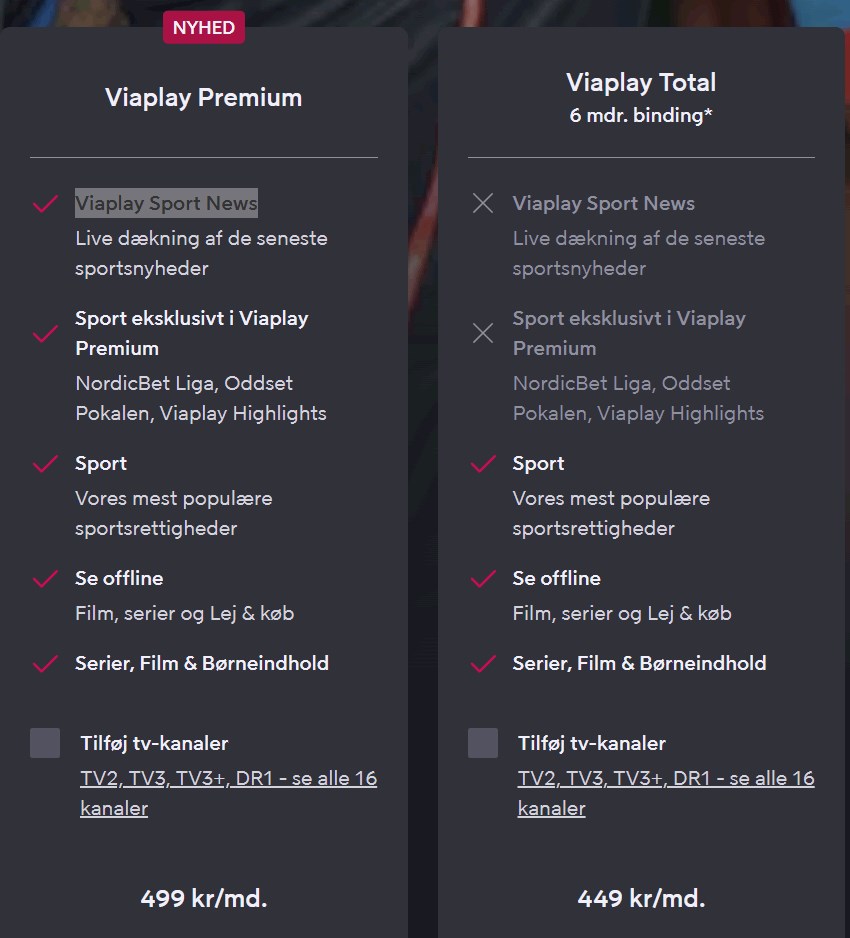The height and width of the screenshot is (938, 850).
Task: Click checkmark next to Sport eksklusivt in Premium plan
Action: [45, 334]
